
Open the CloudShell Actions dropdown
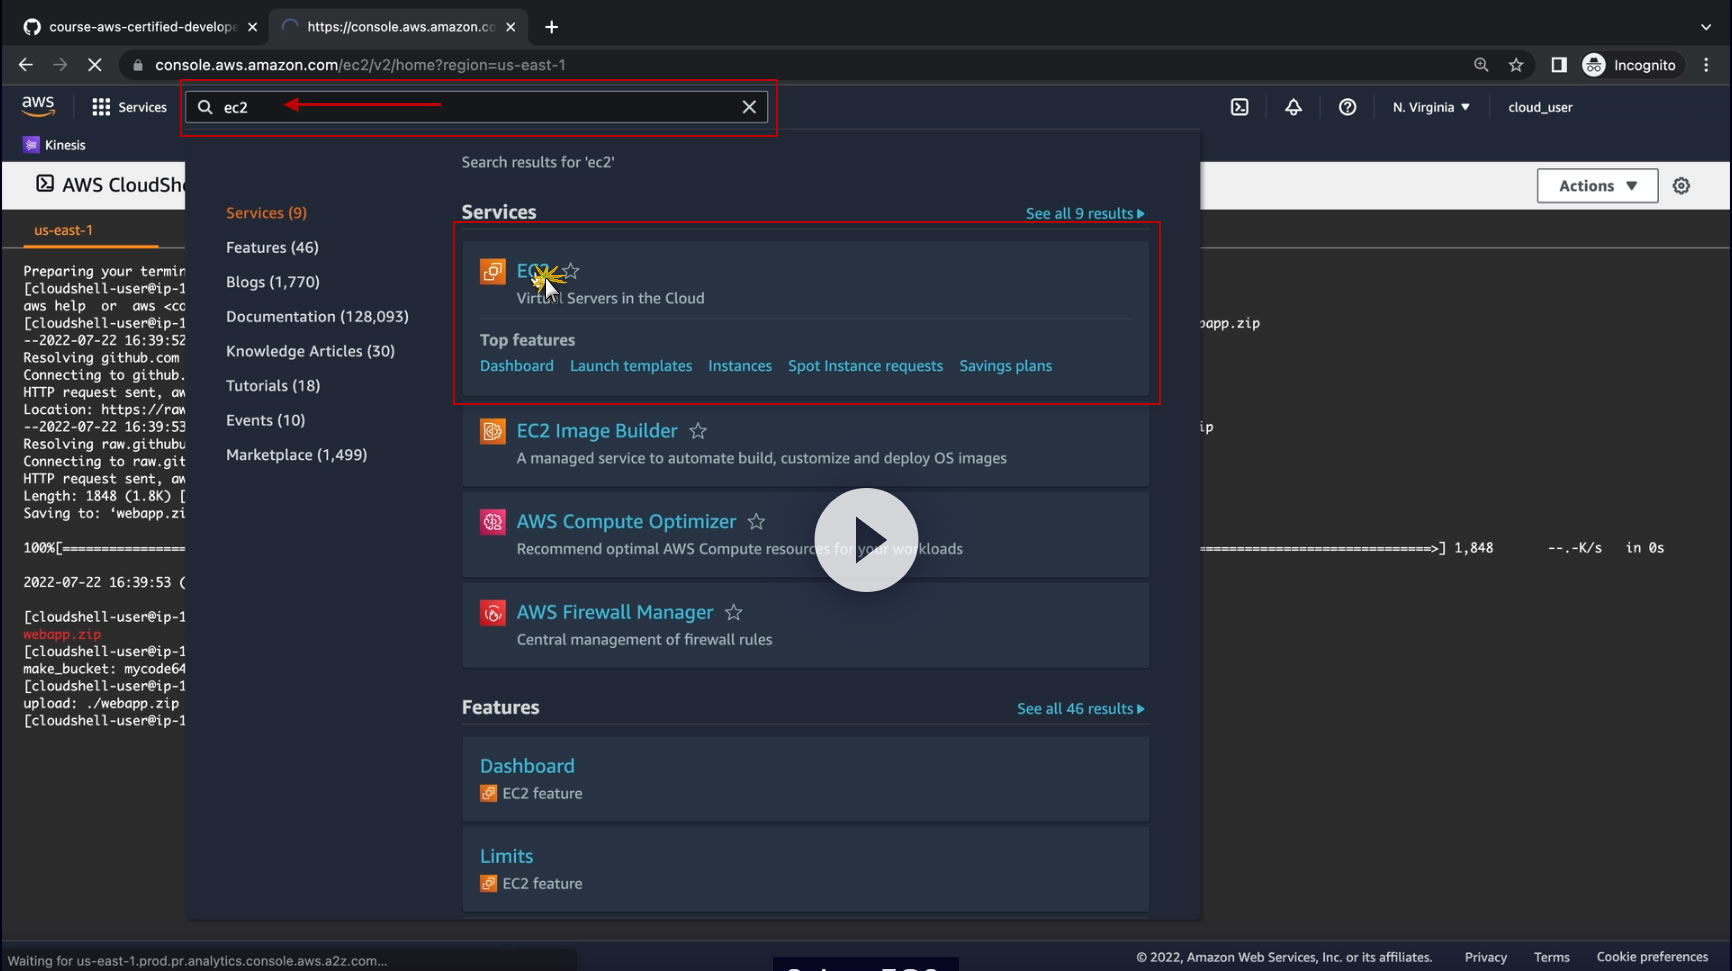coord(1597,186)
